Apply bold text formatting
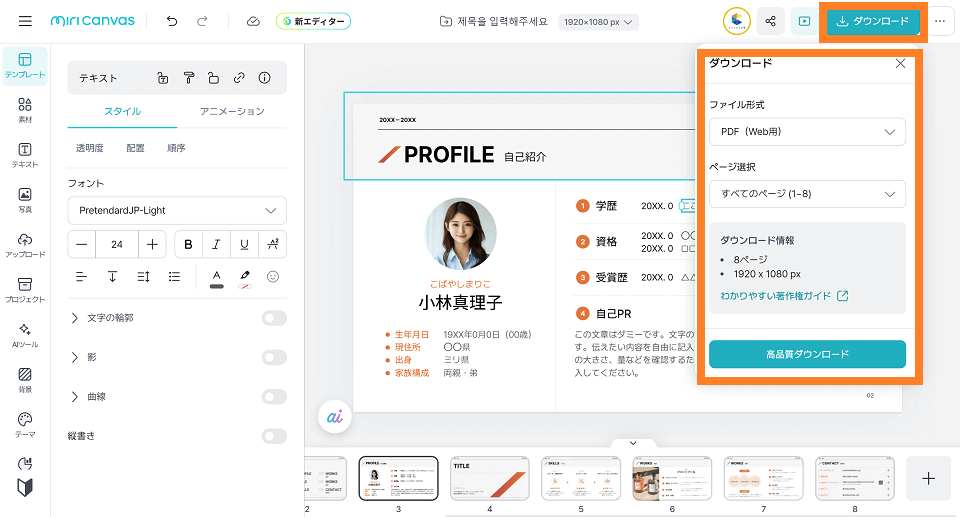 [188, 244]
